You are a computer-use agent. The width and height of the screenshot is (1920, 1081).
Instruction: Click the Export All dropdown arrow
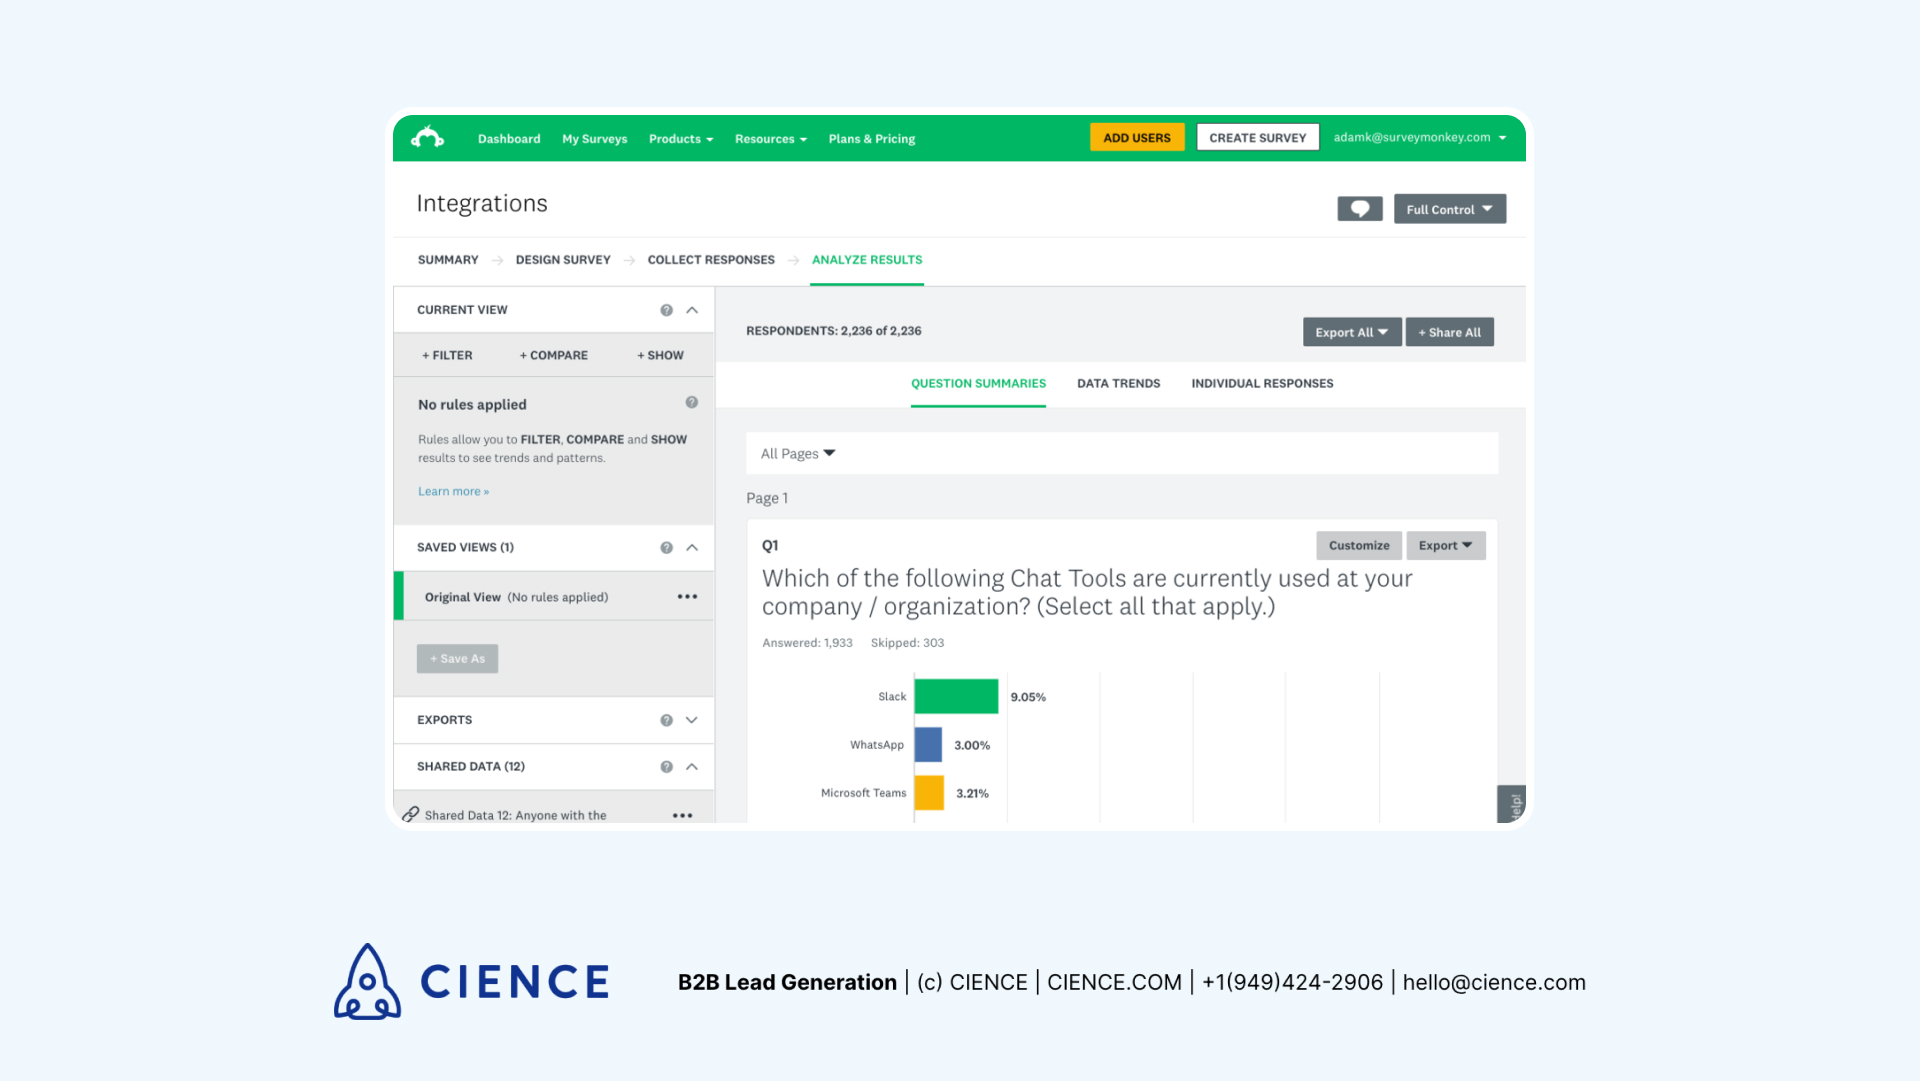click(x=1383, y=332)
